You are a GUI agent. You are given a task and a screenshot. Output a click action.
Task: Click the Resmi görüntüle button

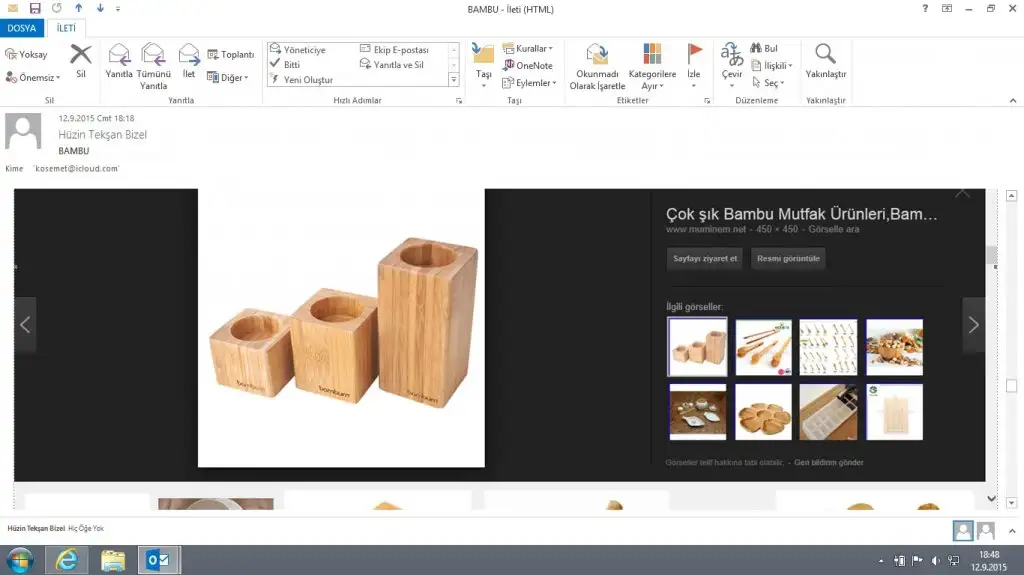point(788,259)
